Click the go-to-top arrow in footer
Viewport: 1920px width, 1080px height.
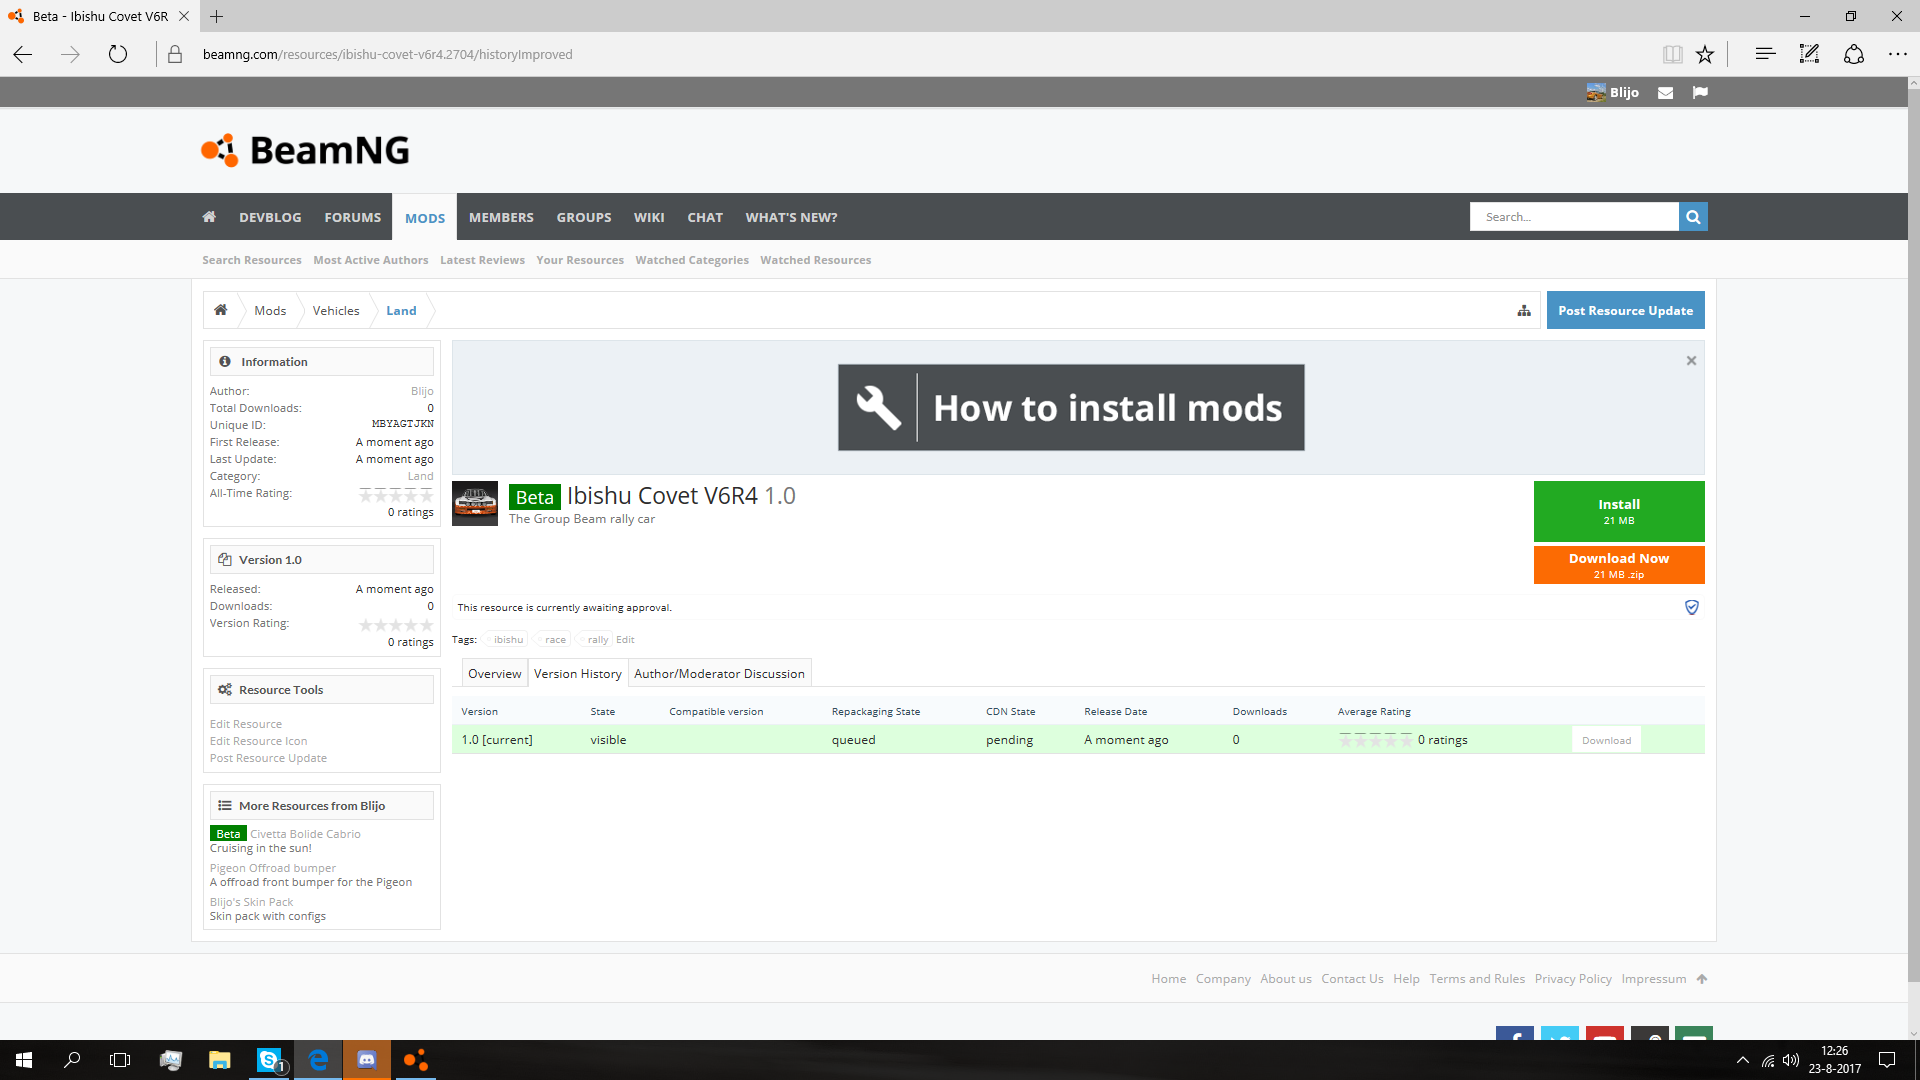[1702, 979]
